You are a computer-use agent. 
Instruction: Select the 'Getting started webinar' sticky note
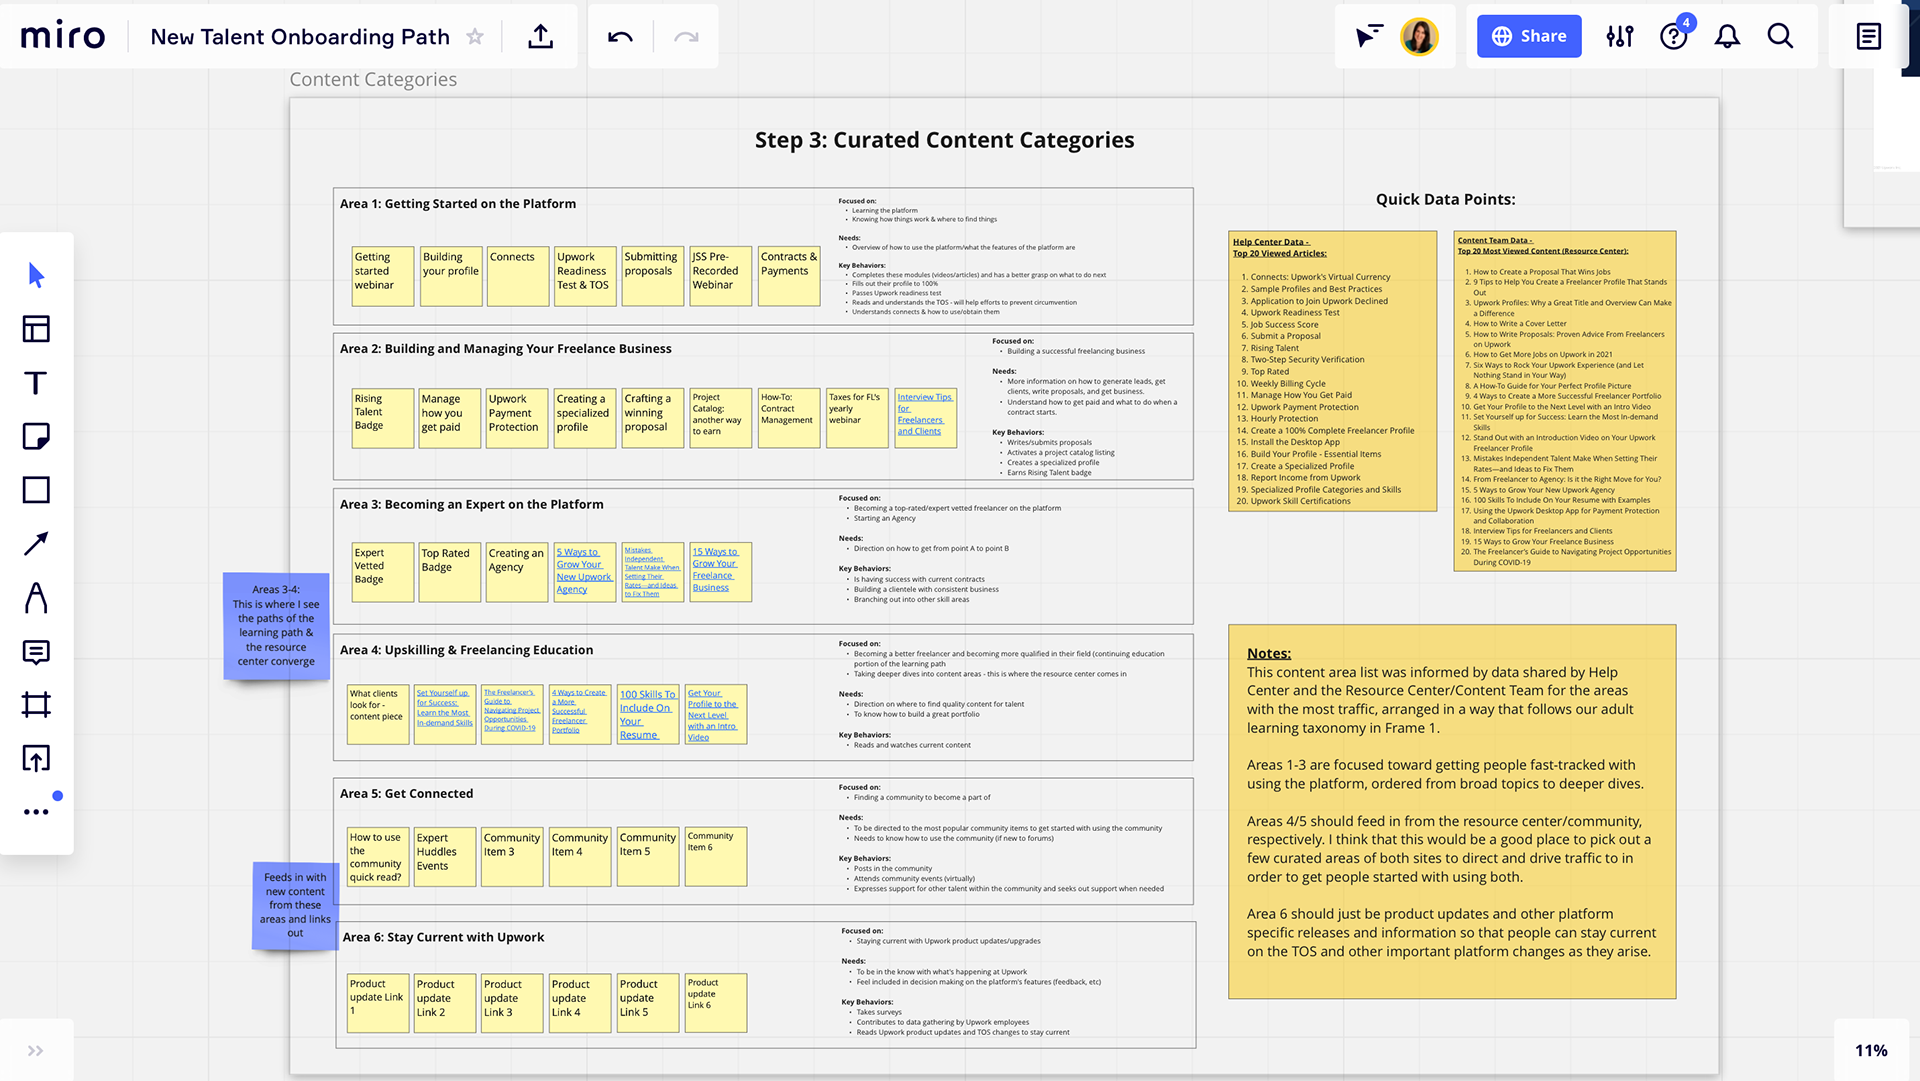[383, 276]
